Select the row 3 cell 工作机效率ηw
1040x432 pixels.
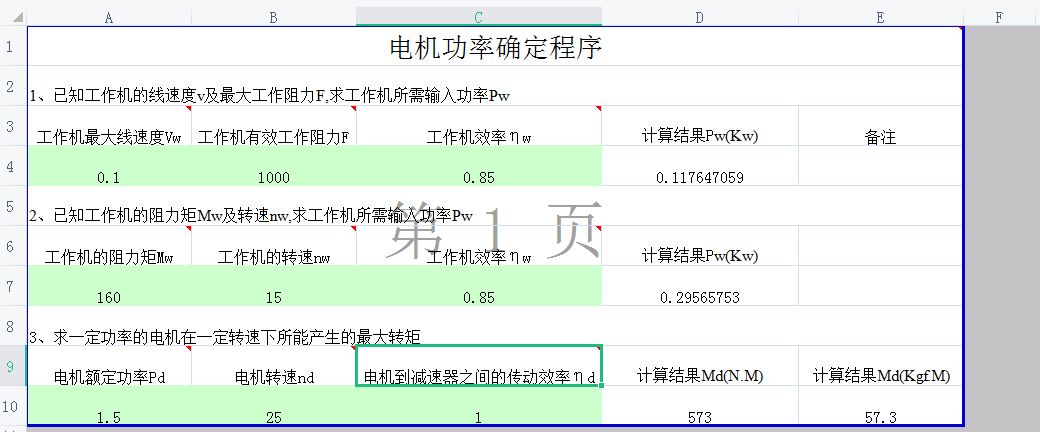pos(479,125)
